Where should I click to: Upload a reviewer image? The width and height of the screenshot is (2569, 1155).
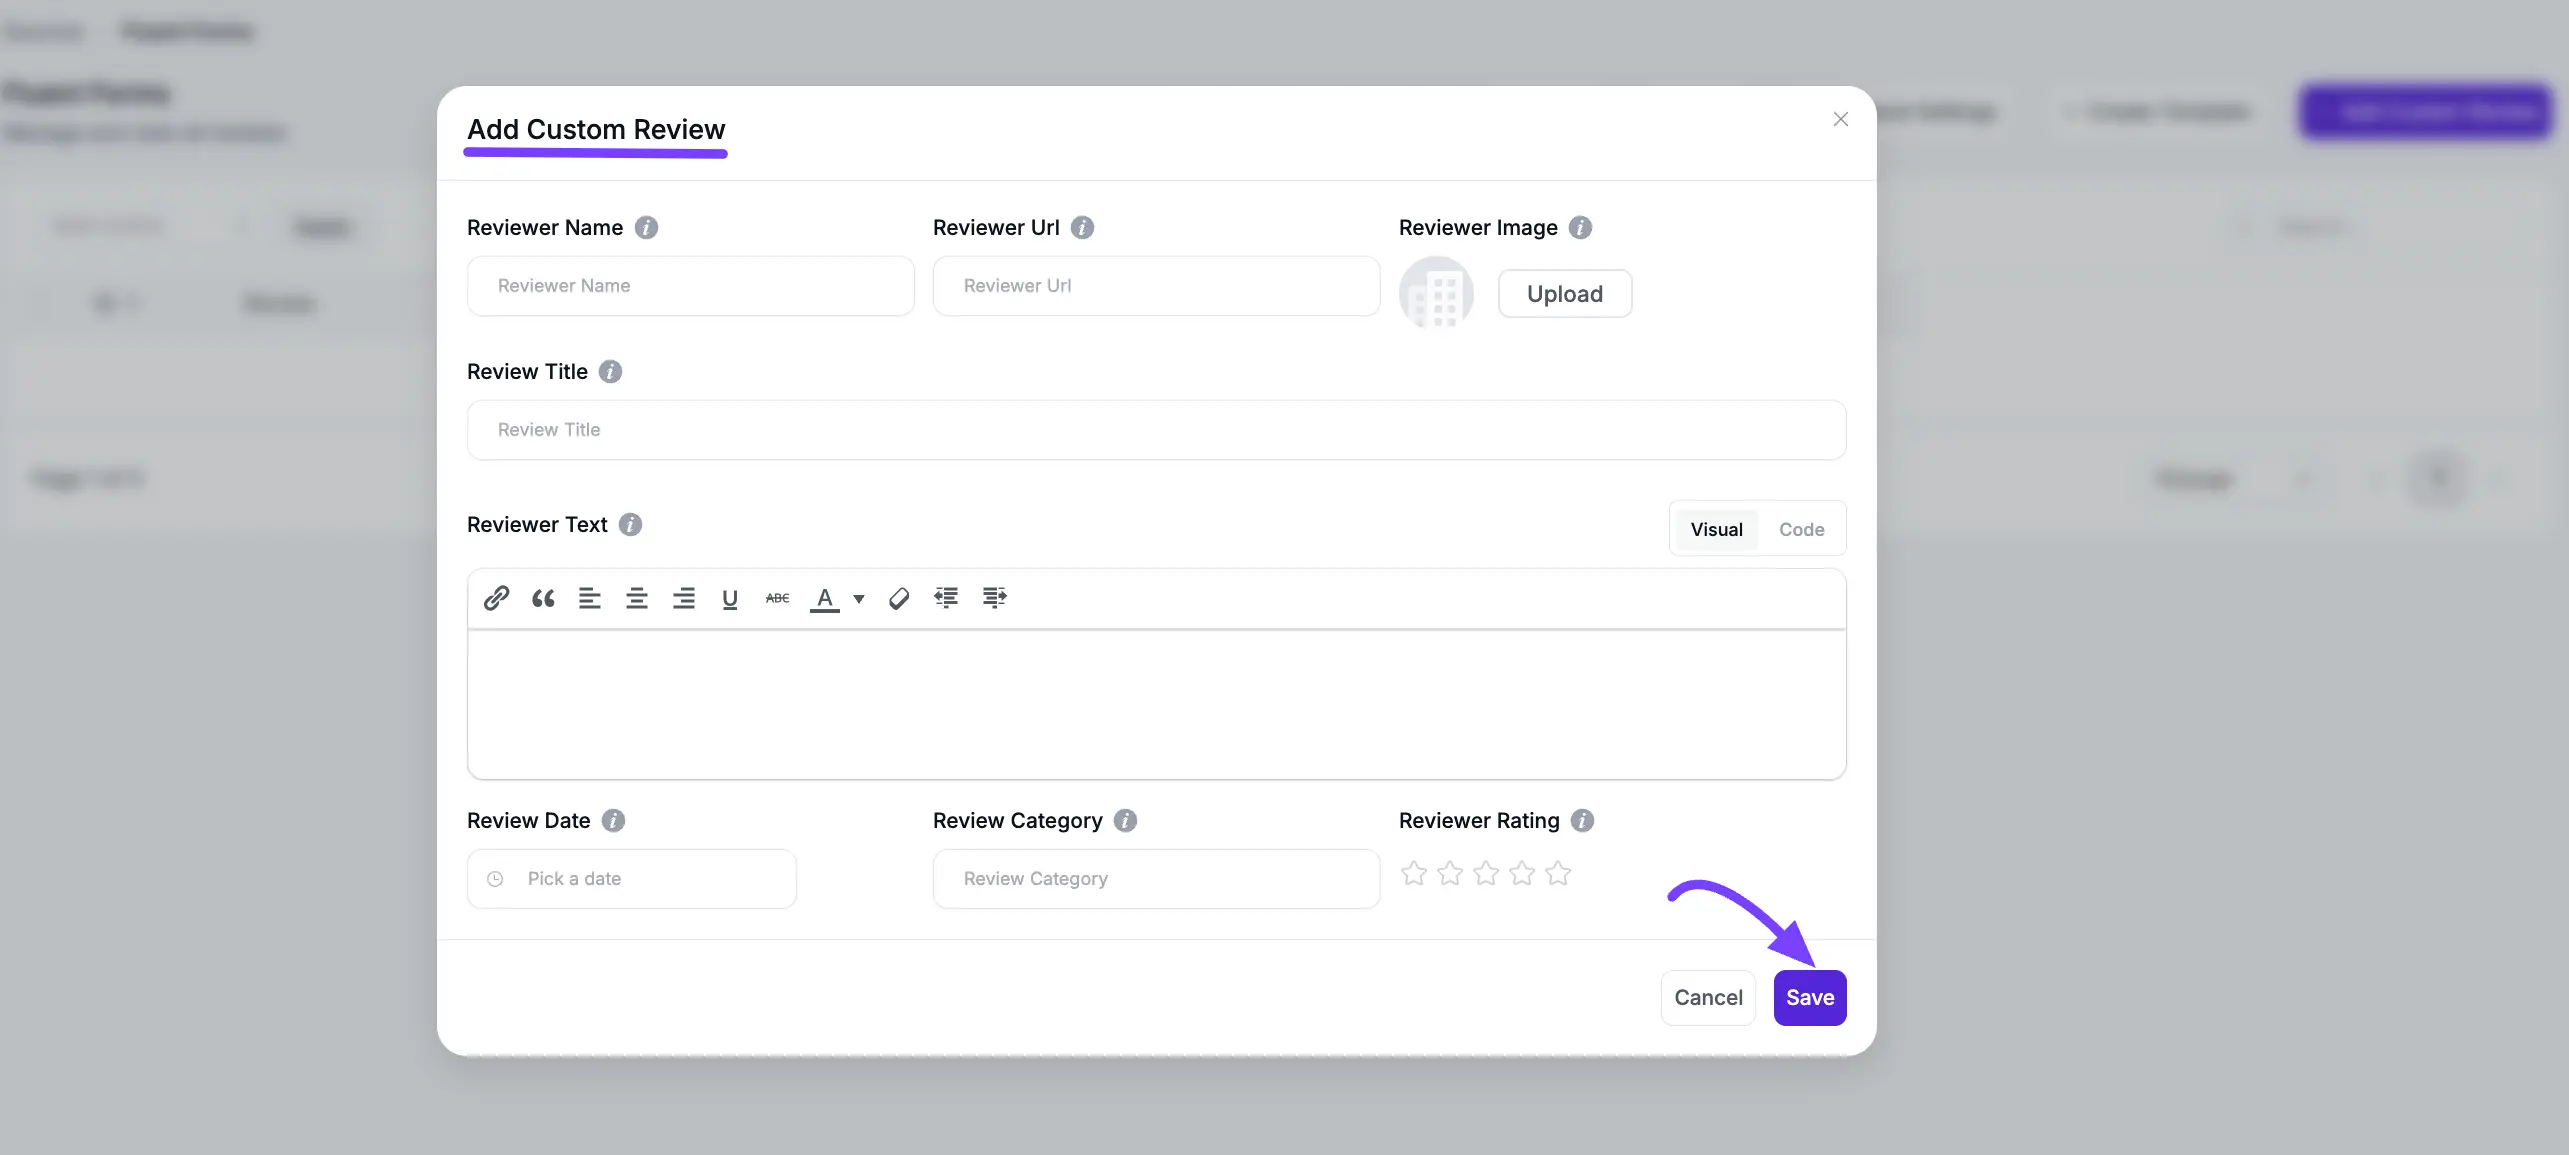tap(1564, 293)
